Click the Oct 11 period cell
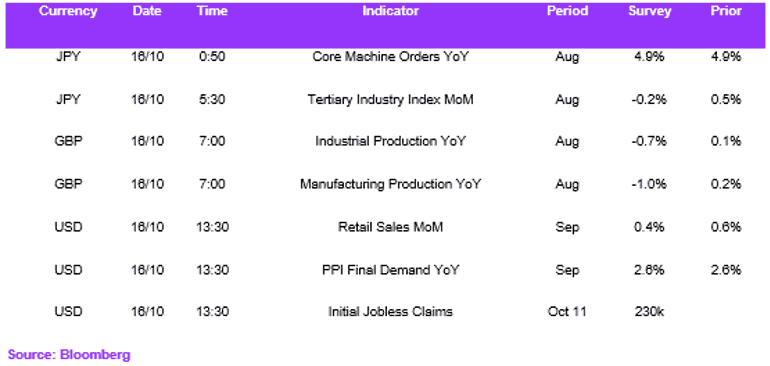Screen dimensions: 770x366 (568, 312)
